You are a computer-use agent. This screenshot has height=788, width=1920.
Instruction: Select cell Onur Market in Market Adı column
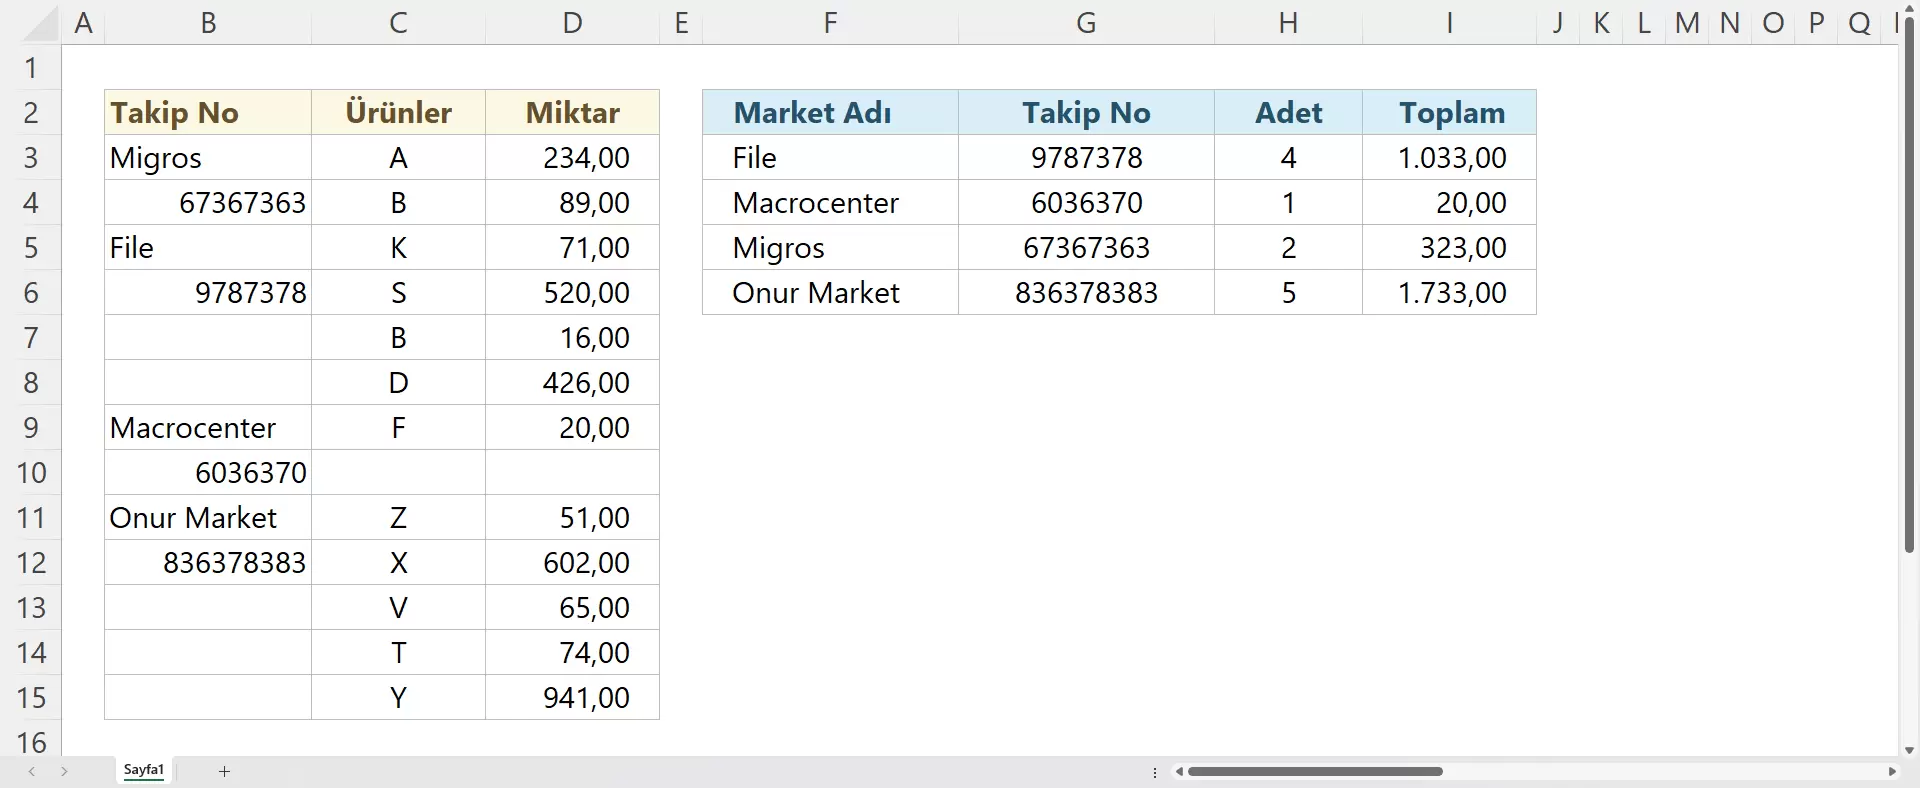(830, 292)
